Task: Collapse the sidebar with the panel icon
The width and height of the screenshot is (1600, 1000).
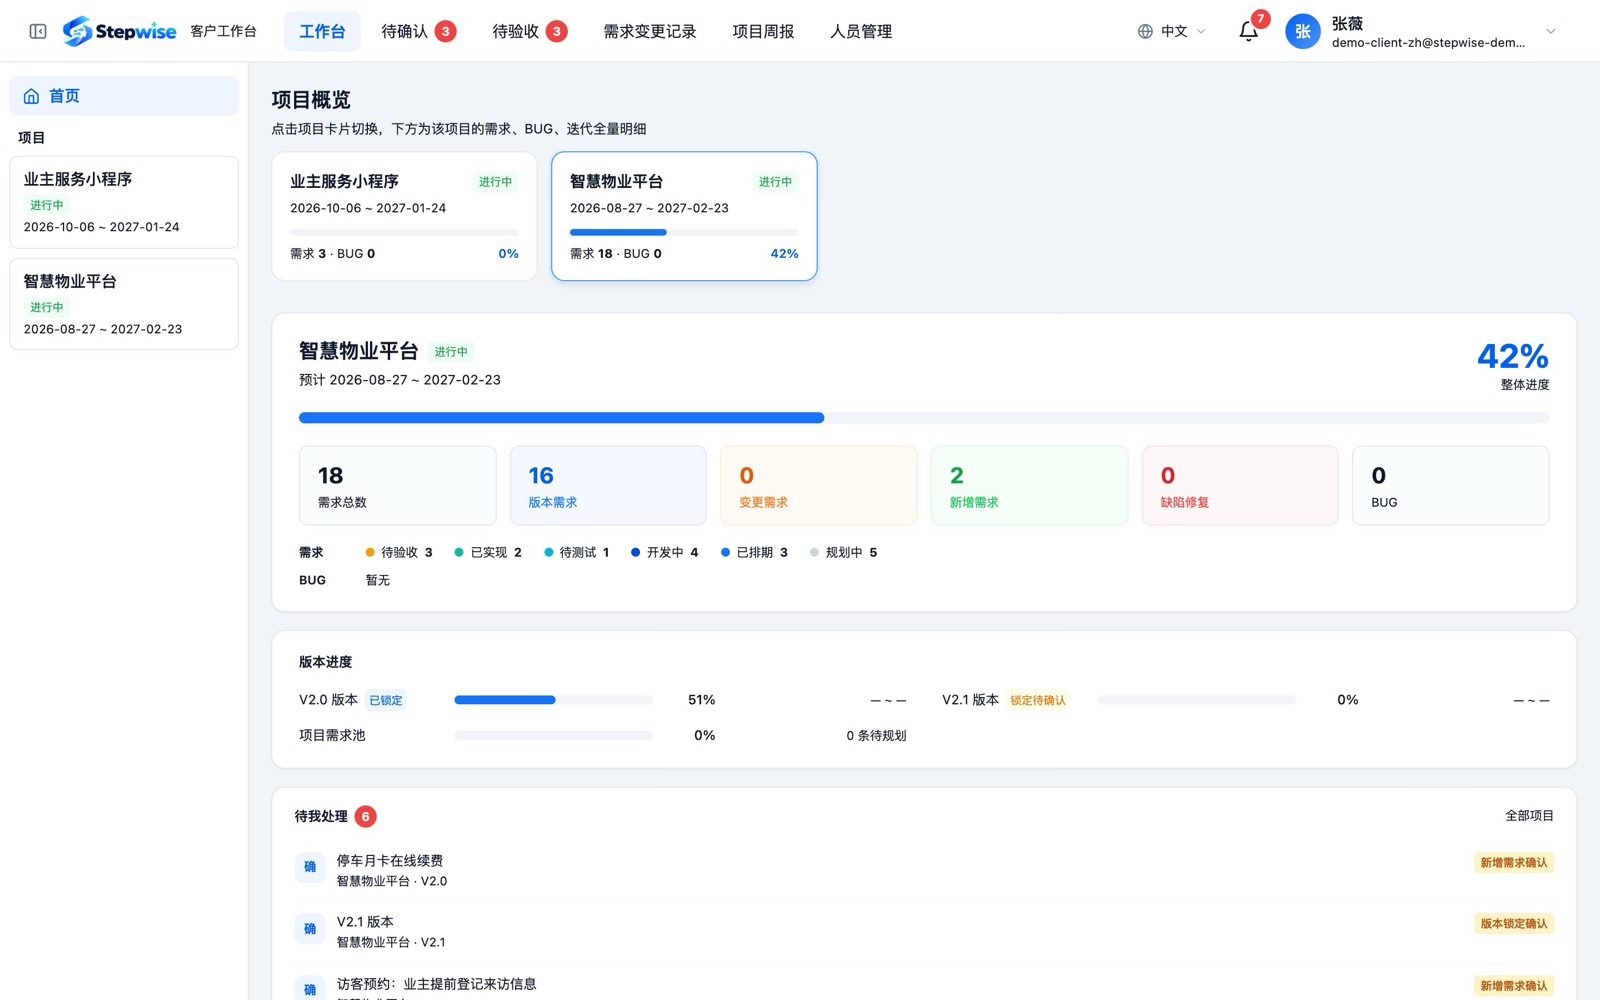Action: point(38,31)
